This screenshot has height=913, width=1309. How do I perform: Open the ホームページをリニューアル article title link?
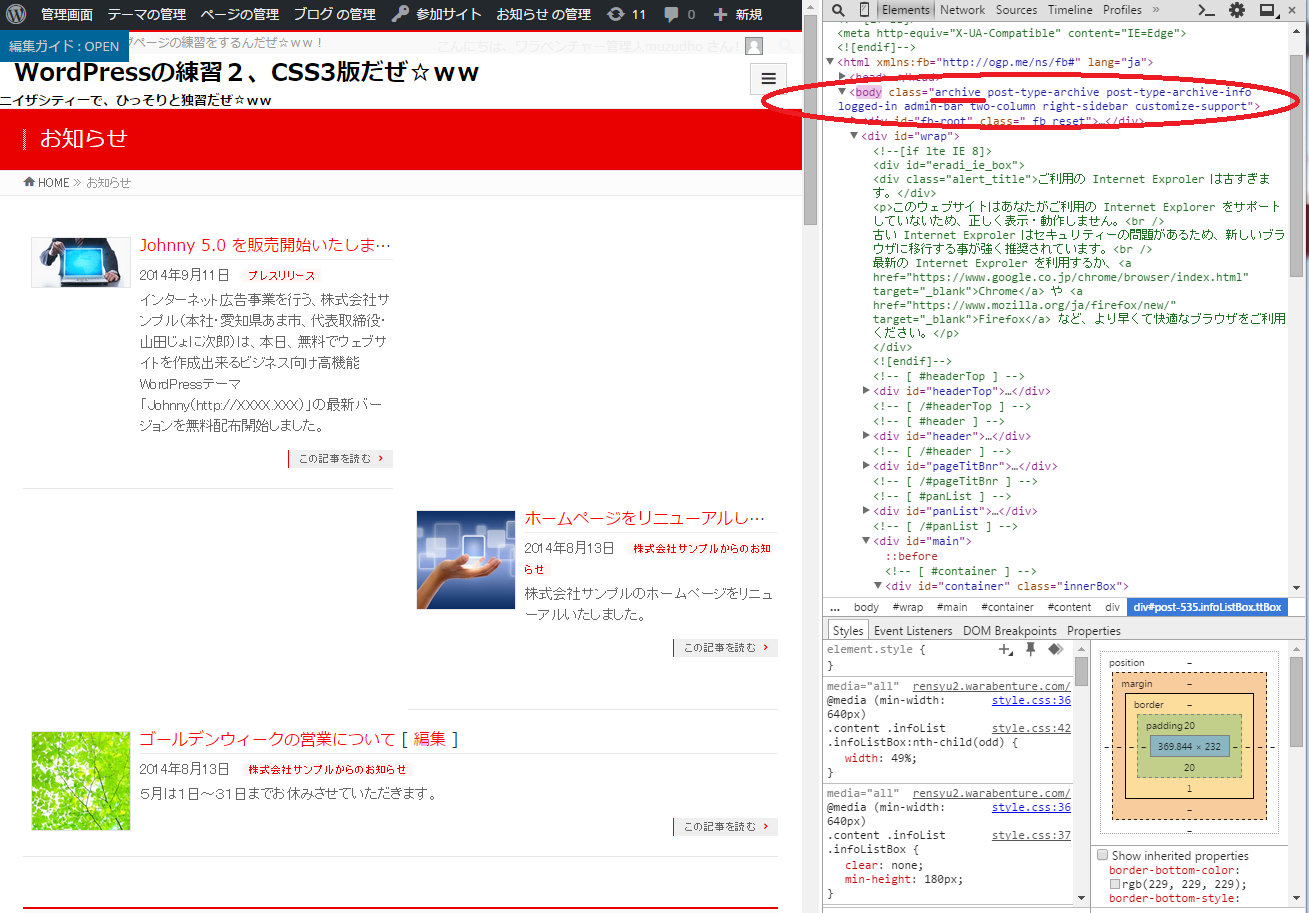click(x=645, y=518)
